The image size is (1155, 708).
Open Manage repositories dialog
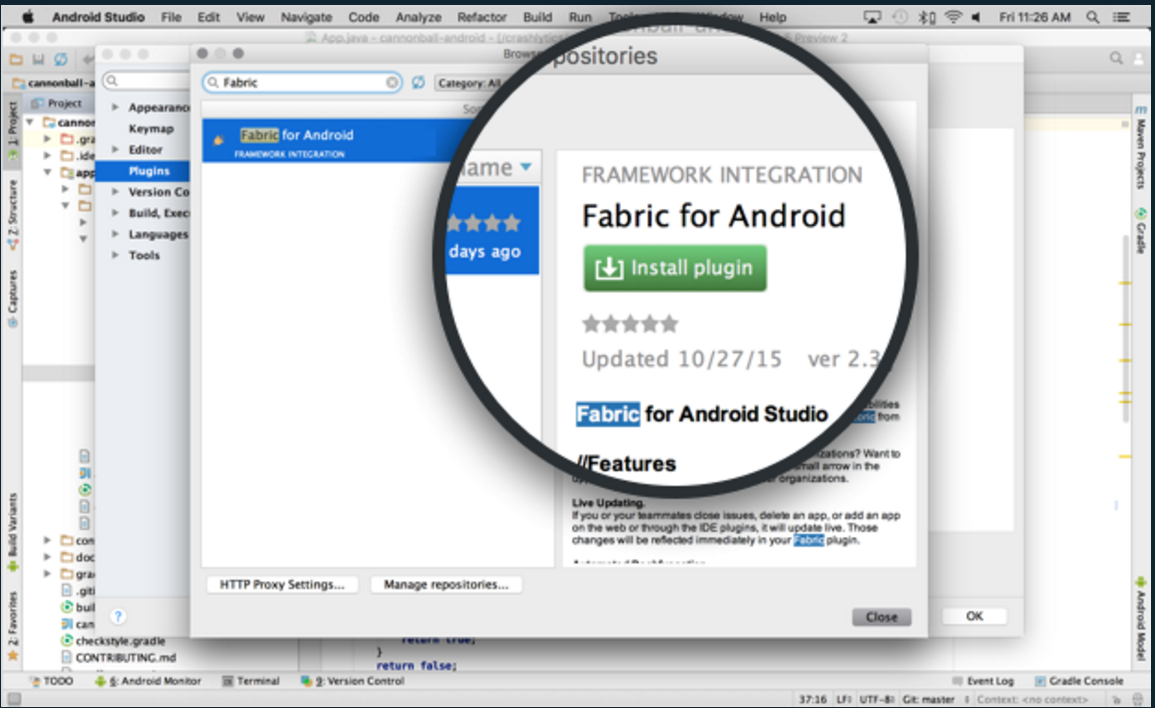pos(446,584)
